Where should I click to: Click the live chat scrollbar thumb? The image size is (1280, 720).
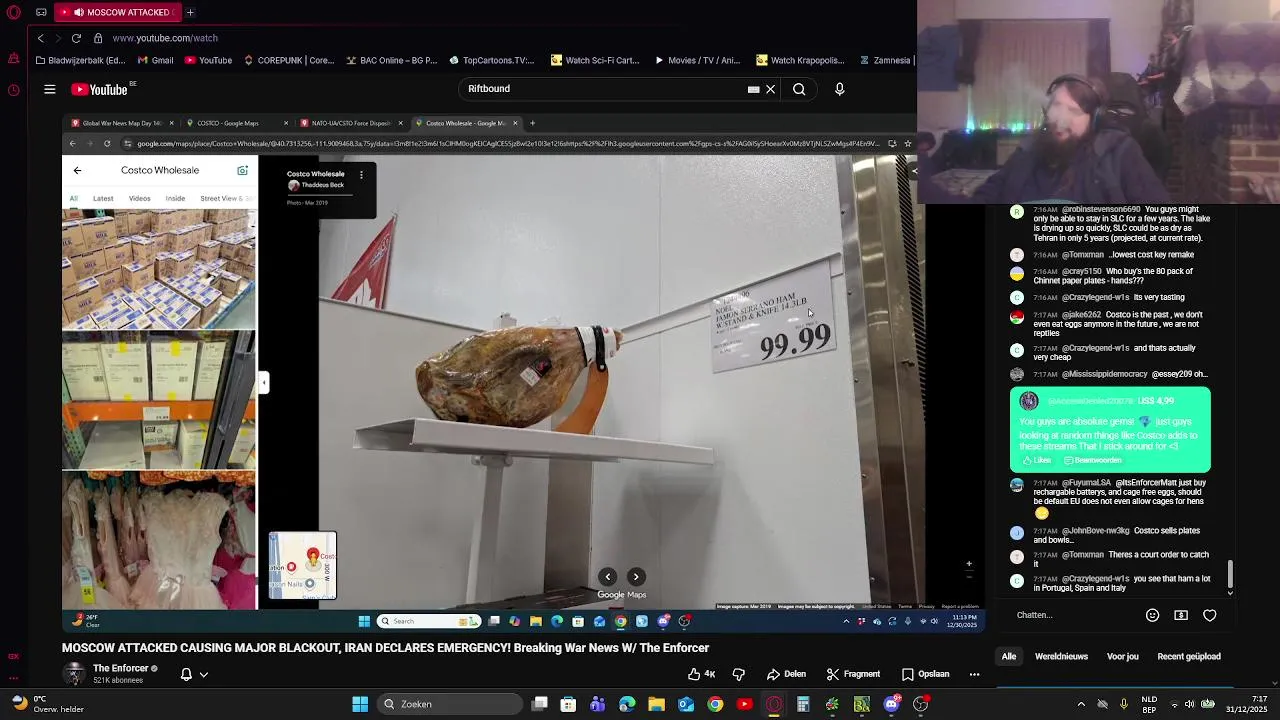1231,574
